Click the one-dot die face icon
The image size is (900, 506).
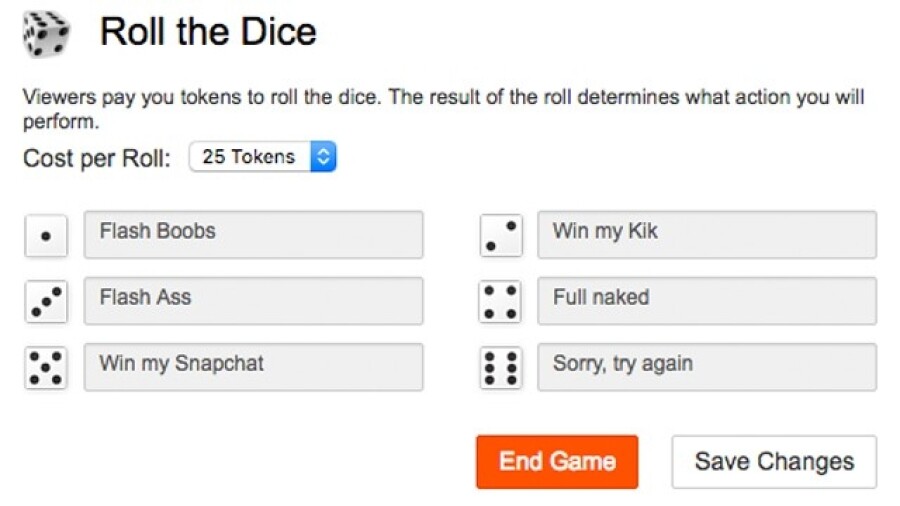46,236
